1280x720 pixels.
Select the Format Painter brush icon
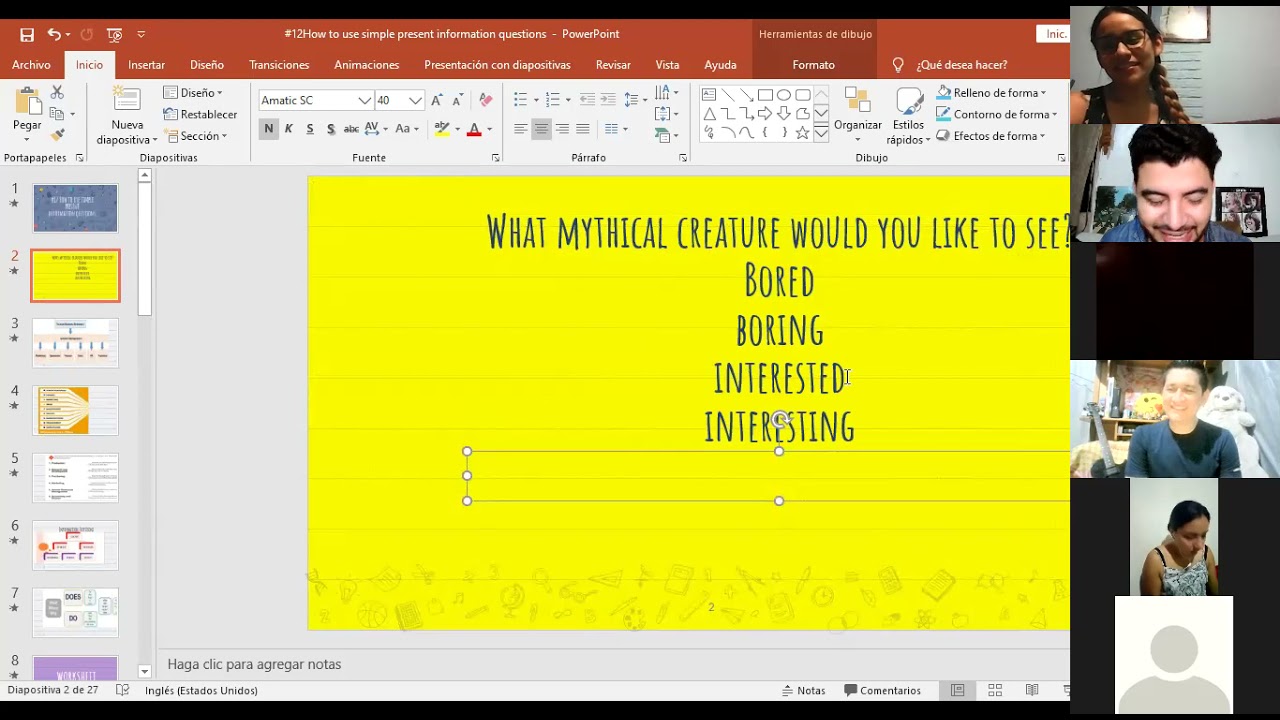pyautogui.click(x=57, y=135)
